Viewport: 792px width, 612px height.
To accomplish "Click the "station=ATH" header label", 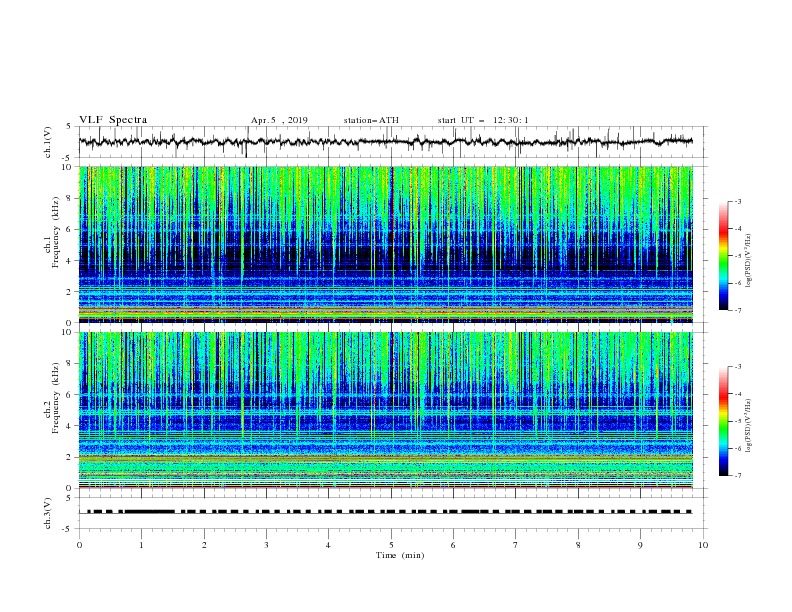I will point(371,120).
